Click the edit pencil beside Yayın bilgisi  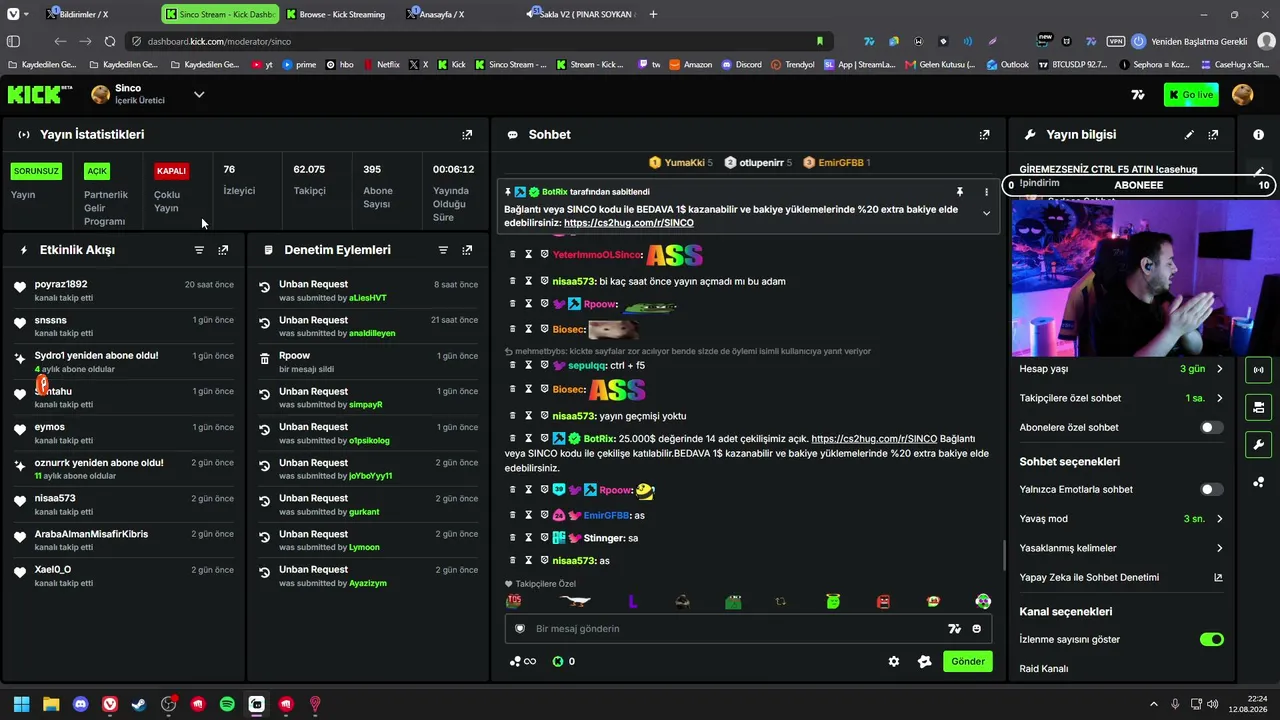1189,135
